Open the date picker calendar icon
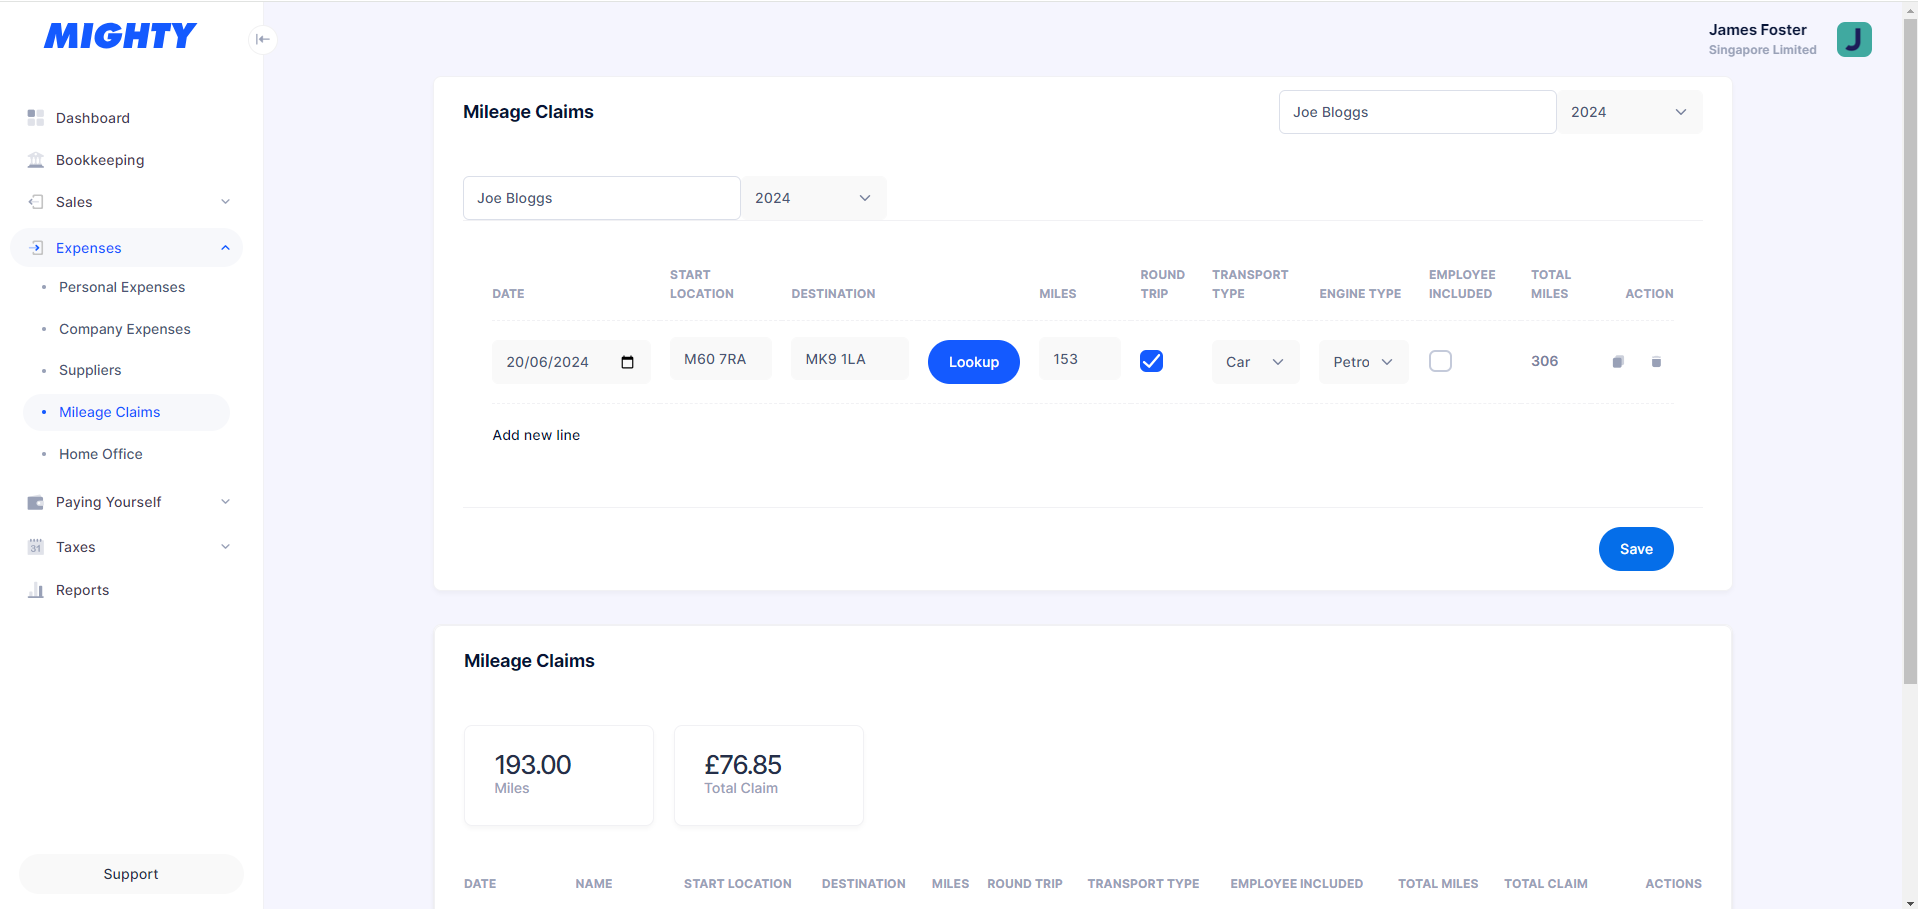 pos(627,362)
